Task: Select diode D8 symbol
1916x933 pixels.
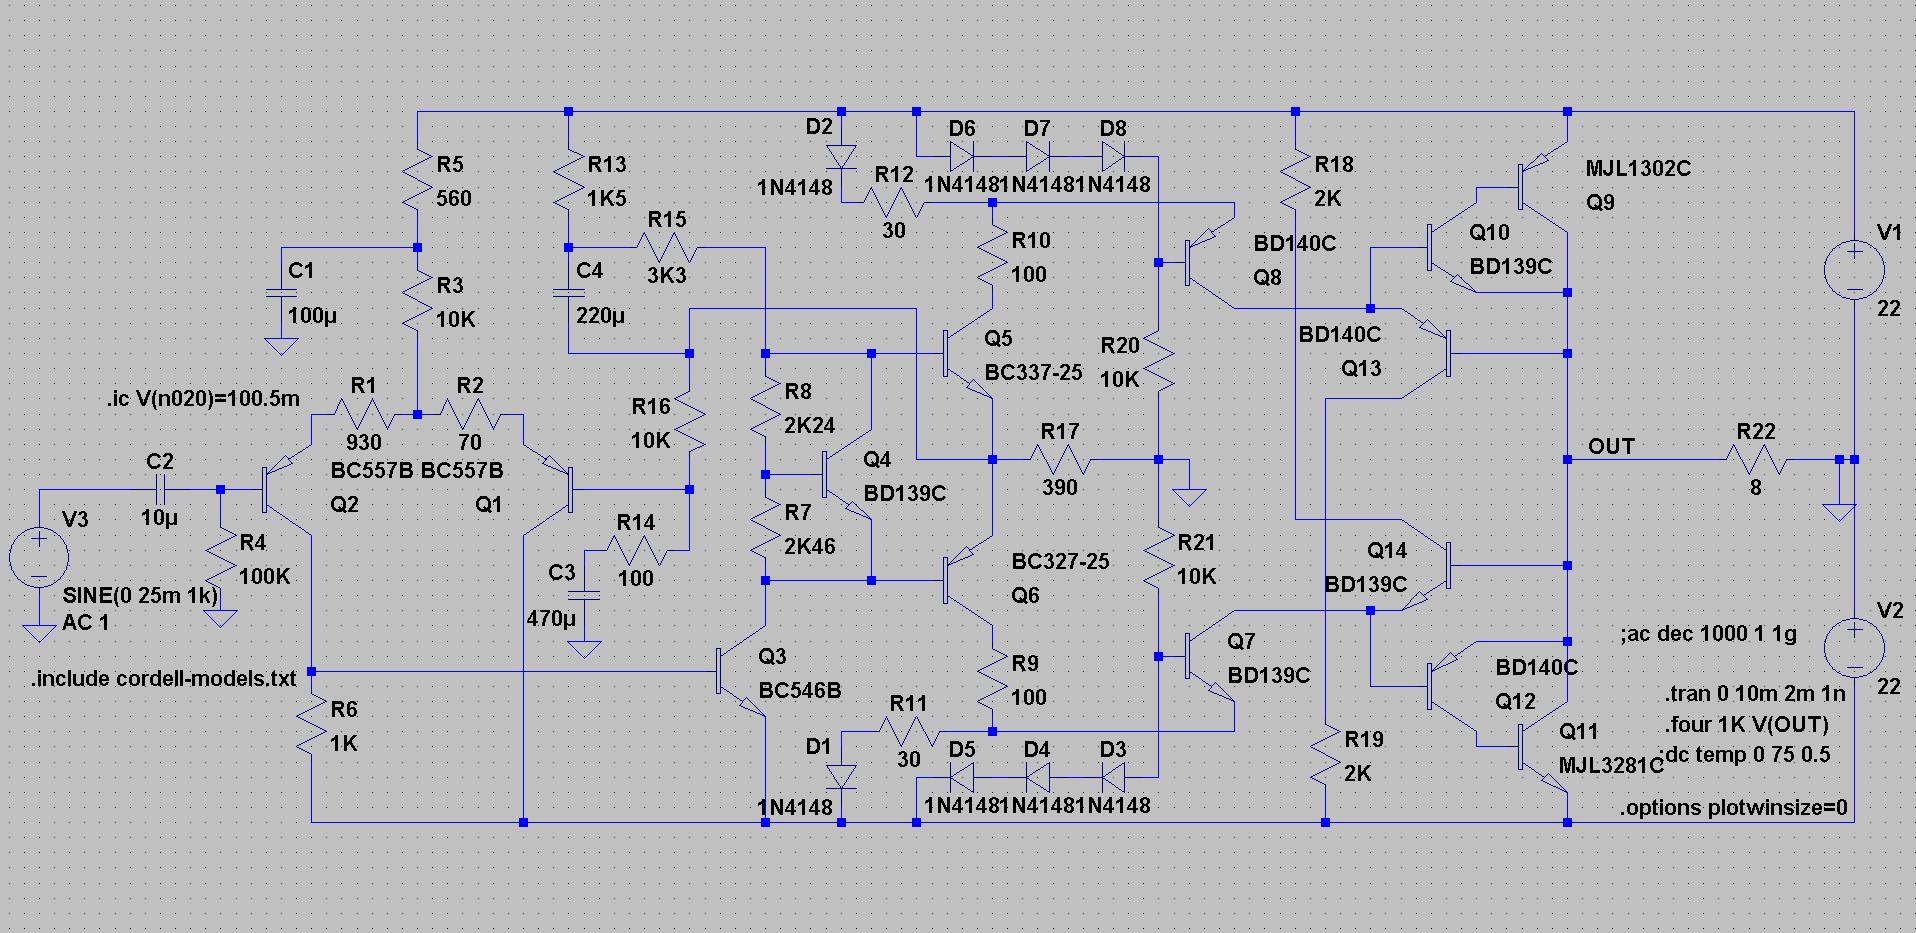Action: (1113, 156)
